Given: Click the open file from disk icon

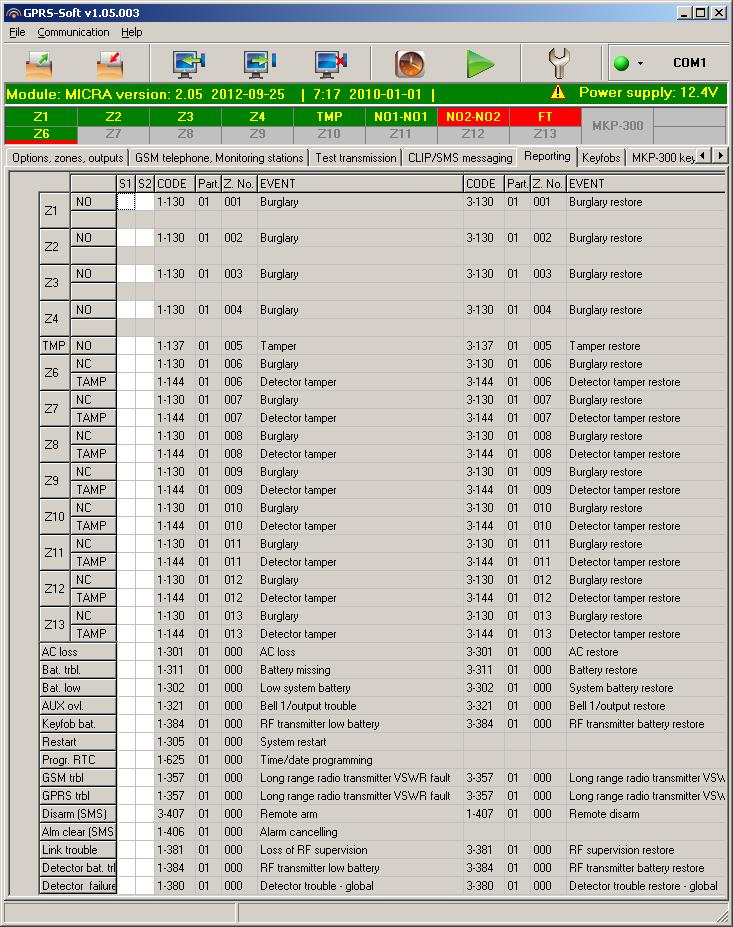Looking at the screenshot, I should coord(39,64).
